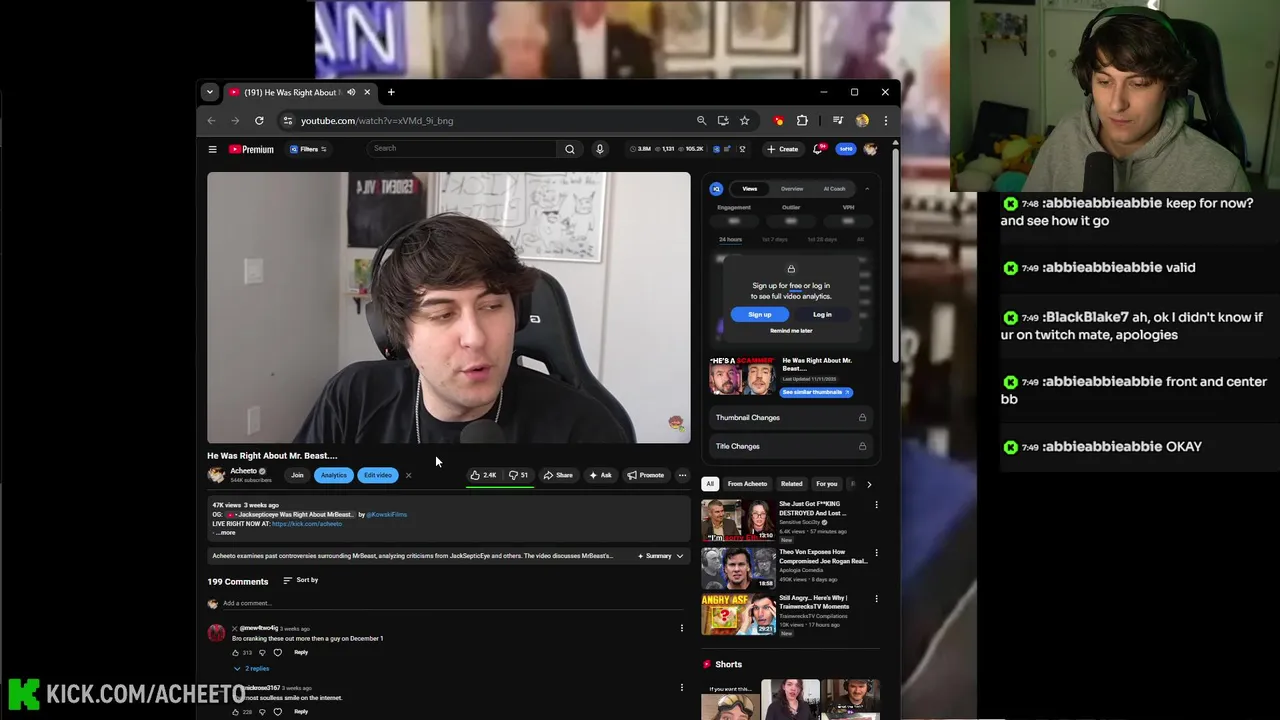Screen dimensions: 1280x720
Task: Click the Share button
Action: coord(558,475)
